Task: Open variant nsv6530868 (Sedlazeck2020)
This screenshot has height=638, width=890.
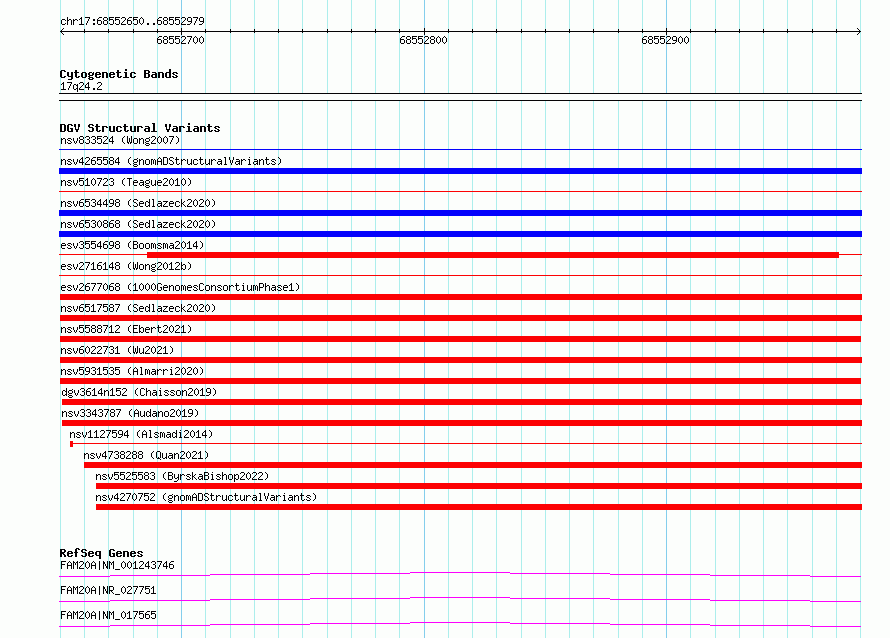Action: [x=138, y=224]
